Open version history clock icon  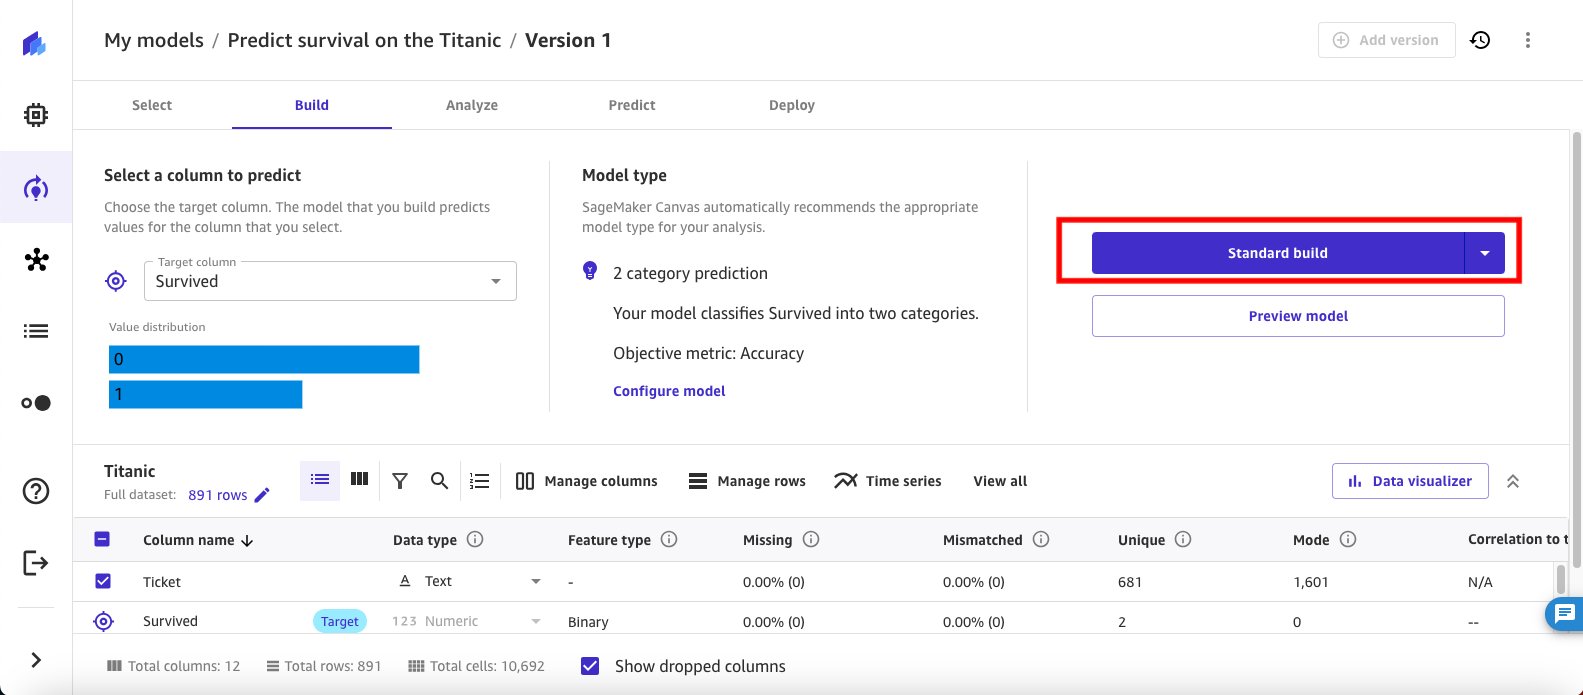click(1480, 40)
